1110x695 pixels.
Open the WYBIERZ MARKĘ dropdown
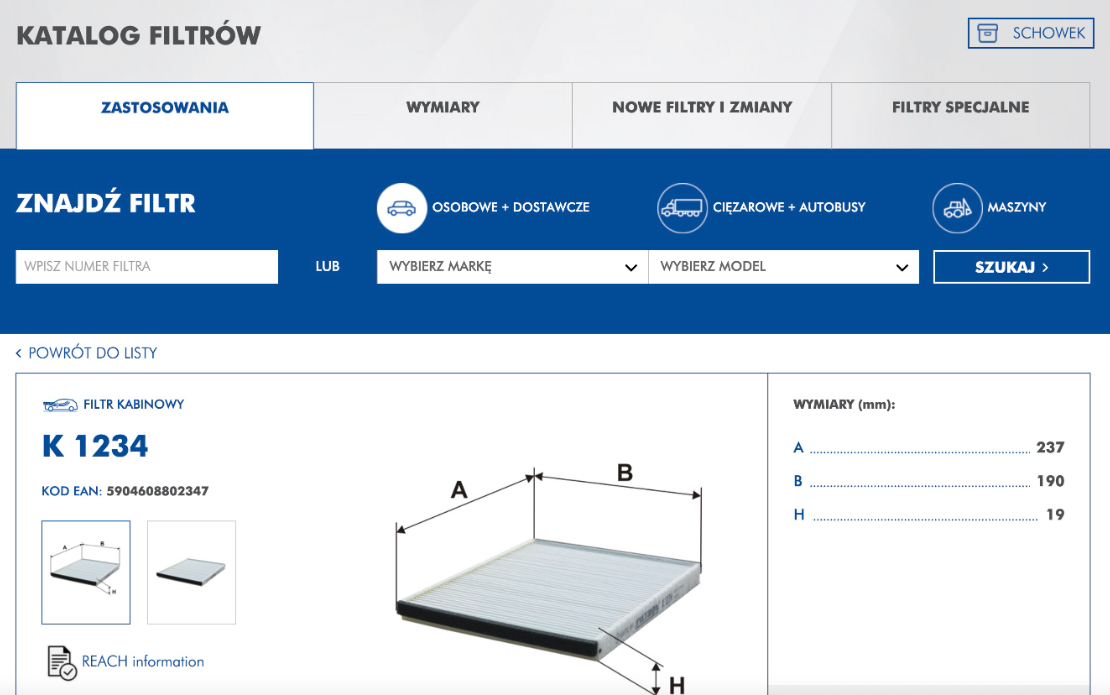[x=512, y=266]
